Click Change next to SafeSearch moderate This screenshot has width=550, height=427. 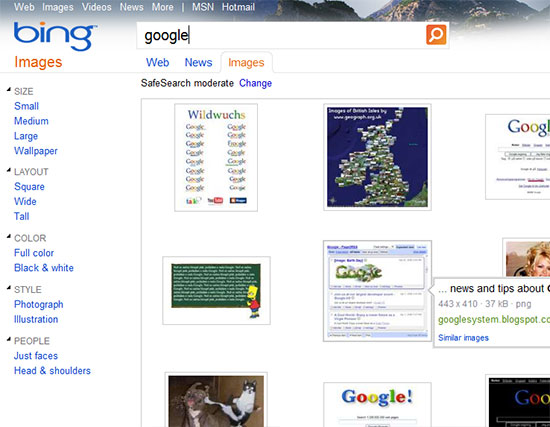click(255, 83)
